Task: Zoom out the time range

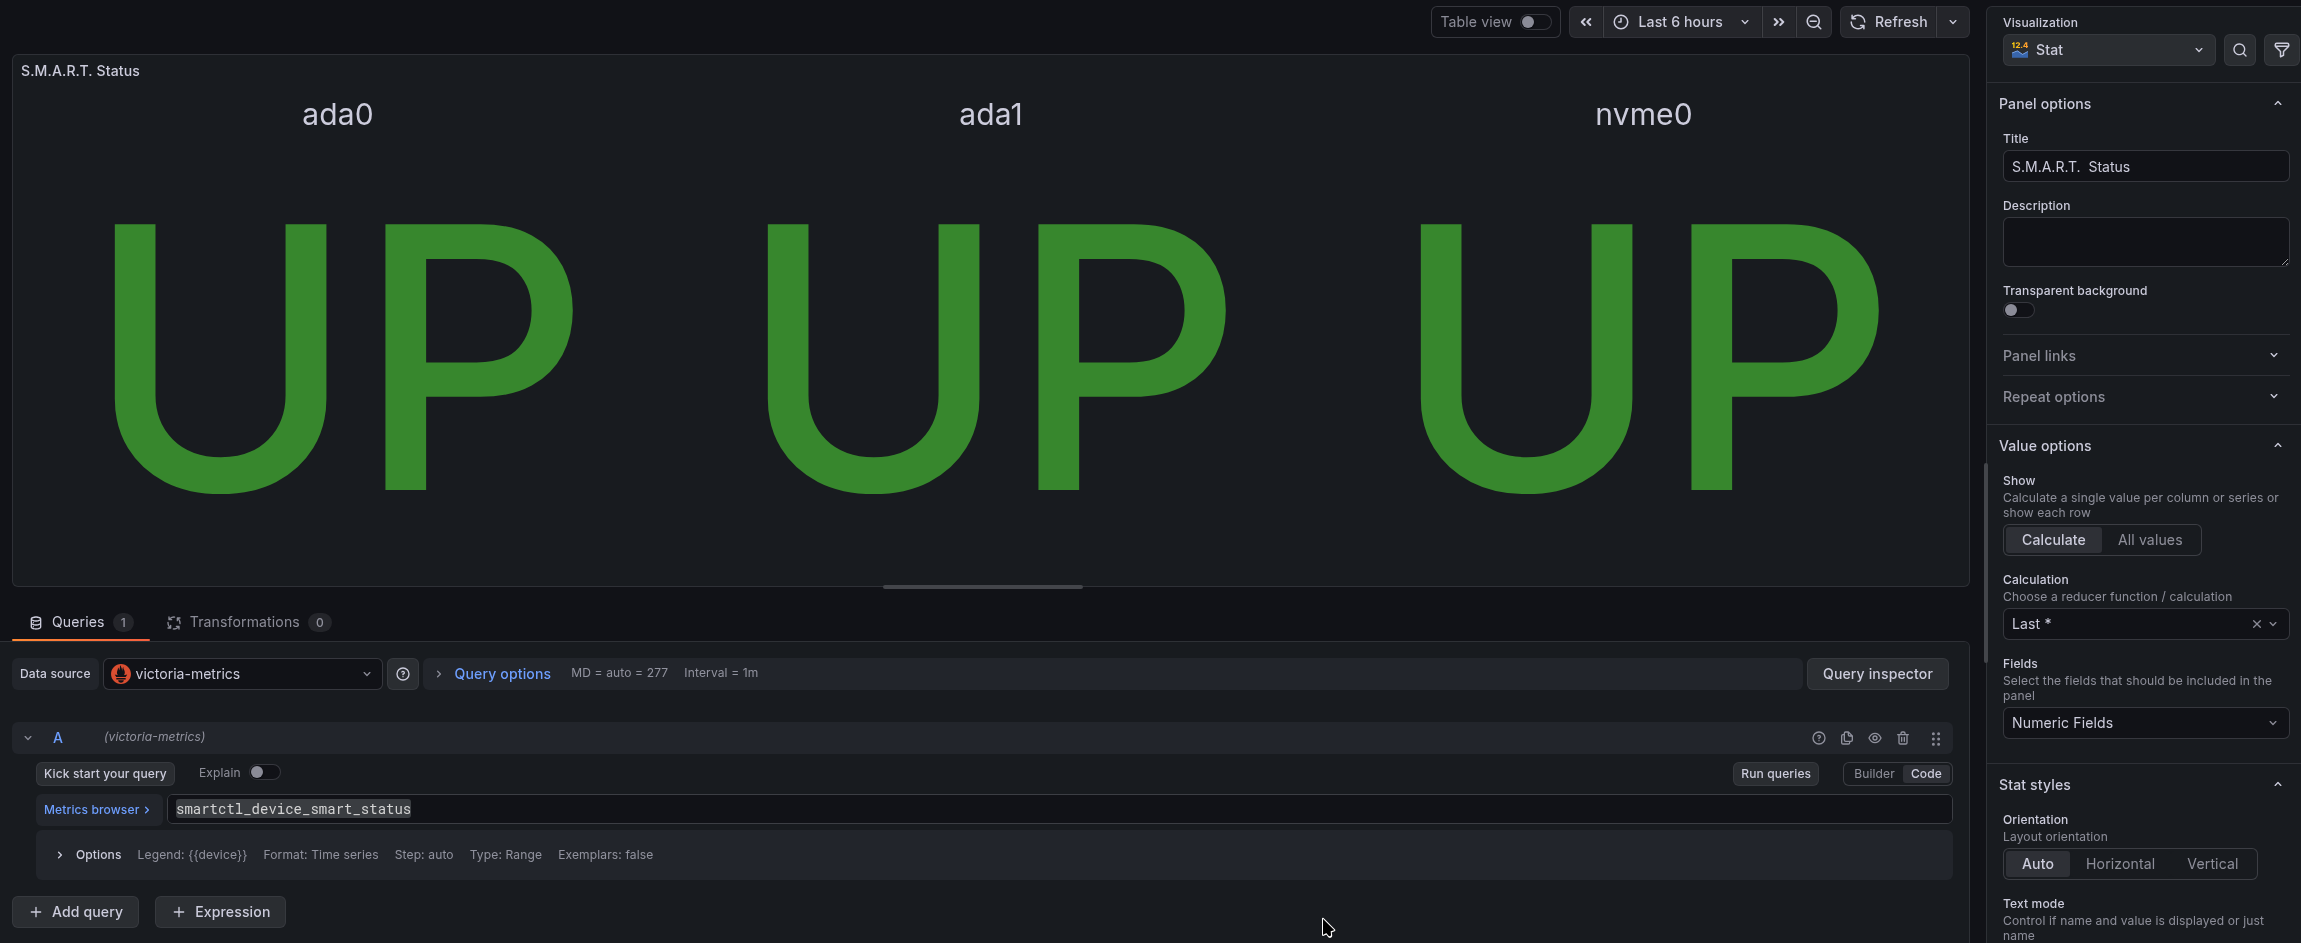Action: (1813, 22)
